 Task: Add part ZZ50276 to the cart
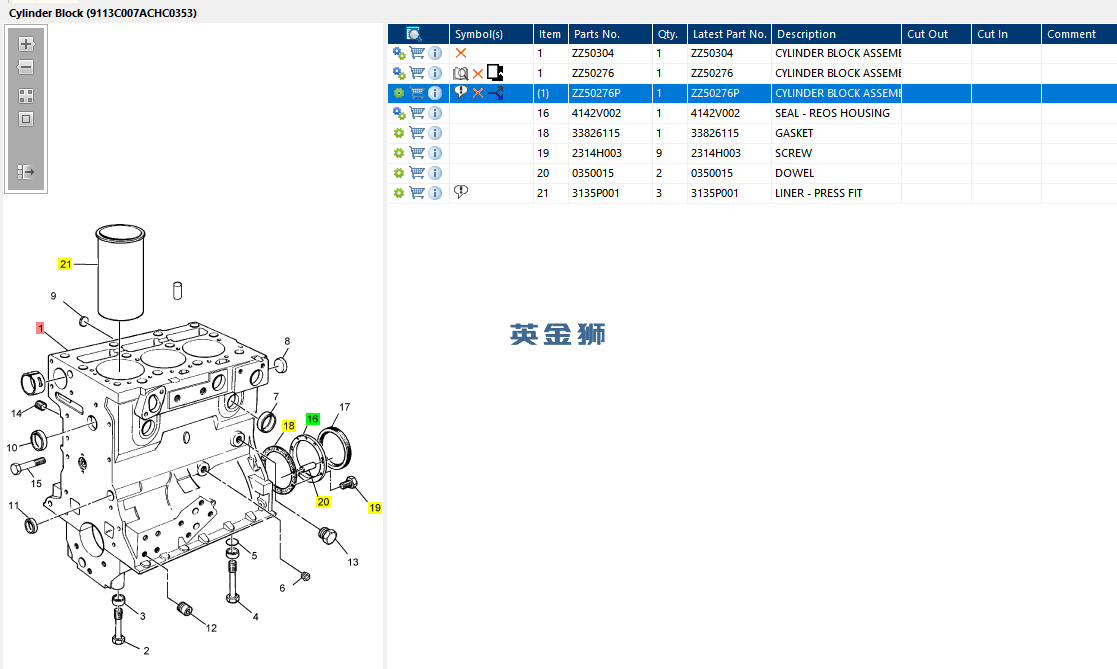click(417, 73)
